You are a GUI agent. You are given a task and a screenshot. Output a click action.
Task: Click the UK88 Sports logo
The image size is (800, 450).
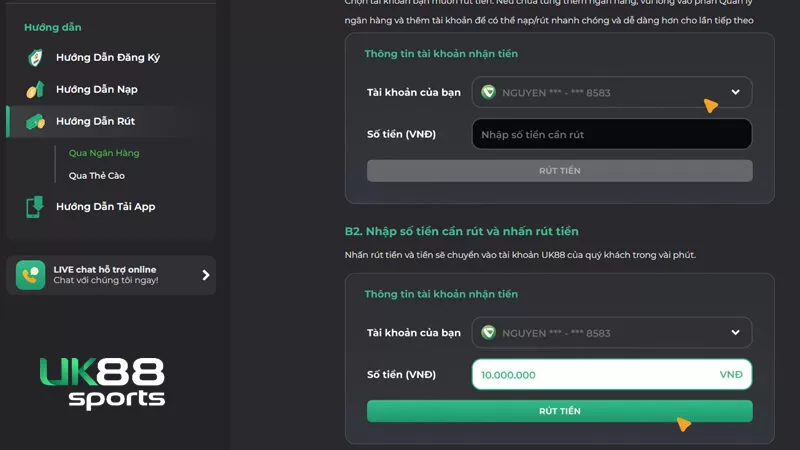pyautogui.click(x=102, y=383)
